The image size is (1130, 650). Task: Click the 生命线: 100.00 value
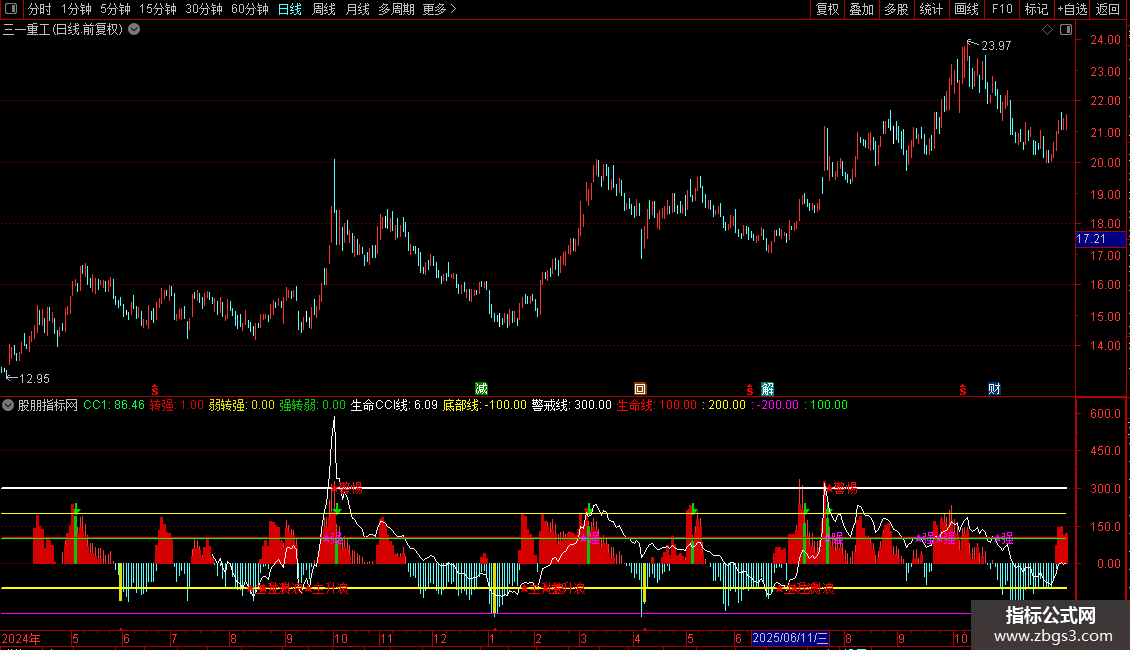tap(657, 405)
